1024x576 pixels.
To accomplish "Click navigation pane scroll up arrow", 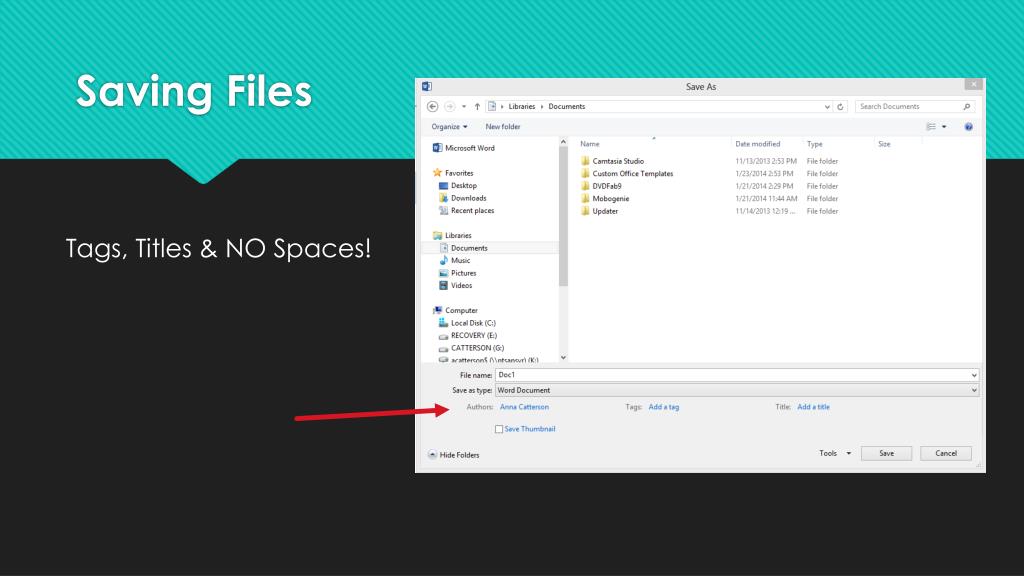I will tap(563, 142).
